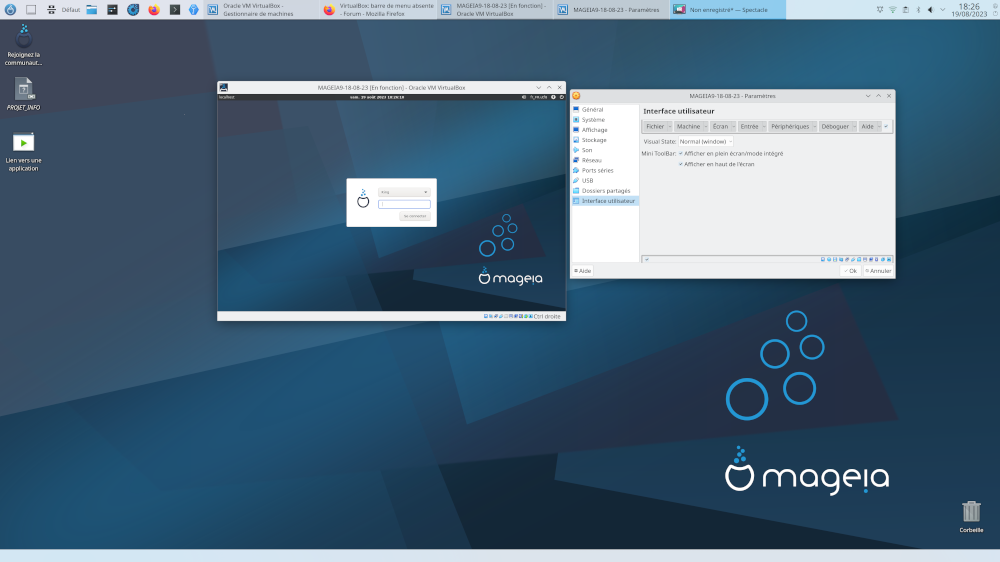Screen dimensions: 1000x562
Task: Toggle the Périphériques menu button in the editor
Action: (x=790, y=126)
